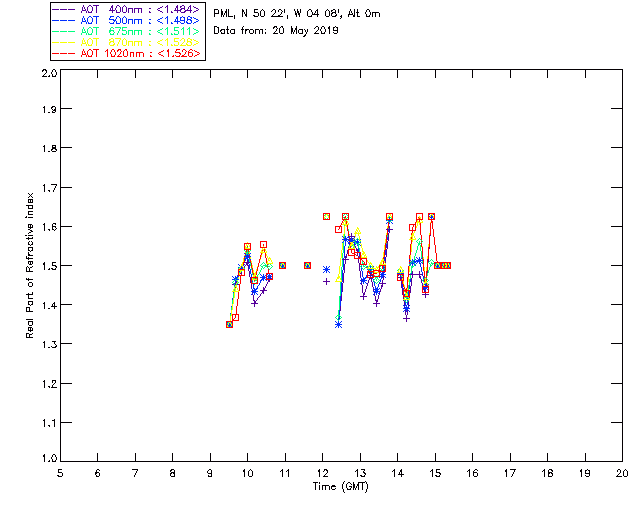Click the 11 x-axis tick label
Screen dimensions: 640x512
[x=285, y=473]
